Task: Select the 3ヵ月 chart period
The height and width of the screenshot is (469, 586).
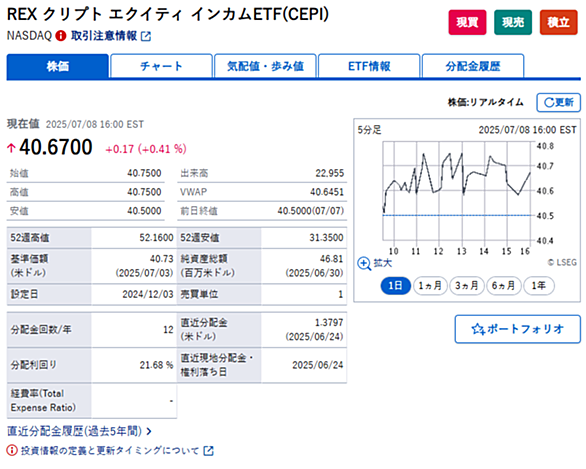Action: [466, 286]
